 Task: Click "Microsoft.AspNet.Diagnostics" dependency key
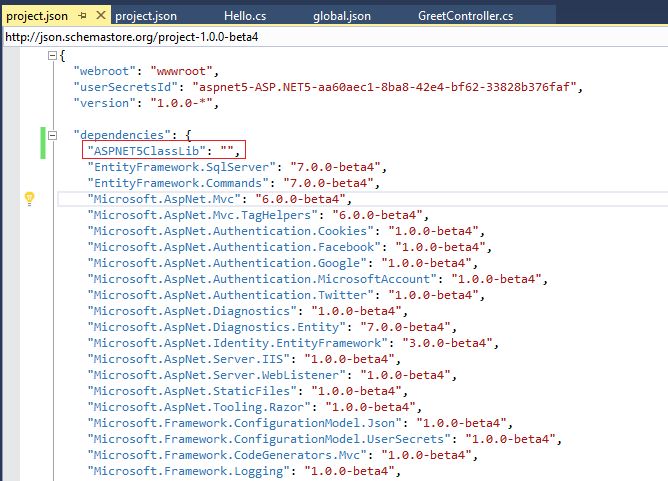(192, 311)
